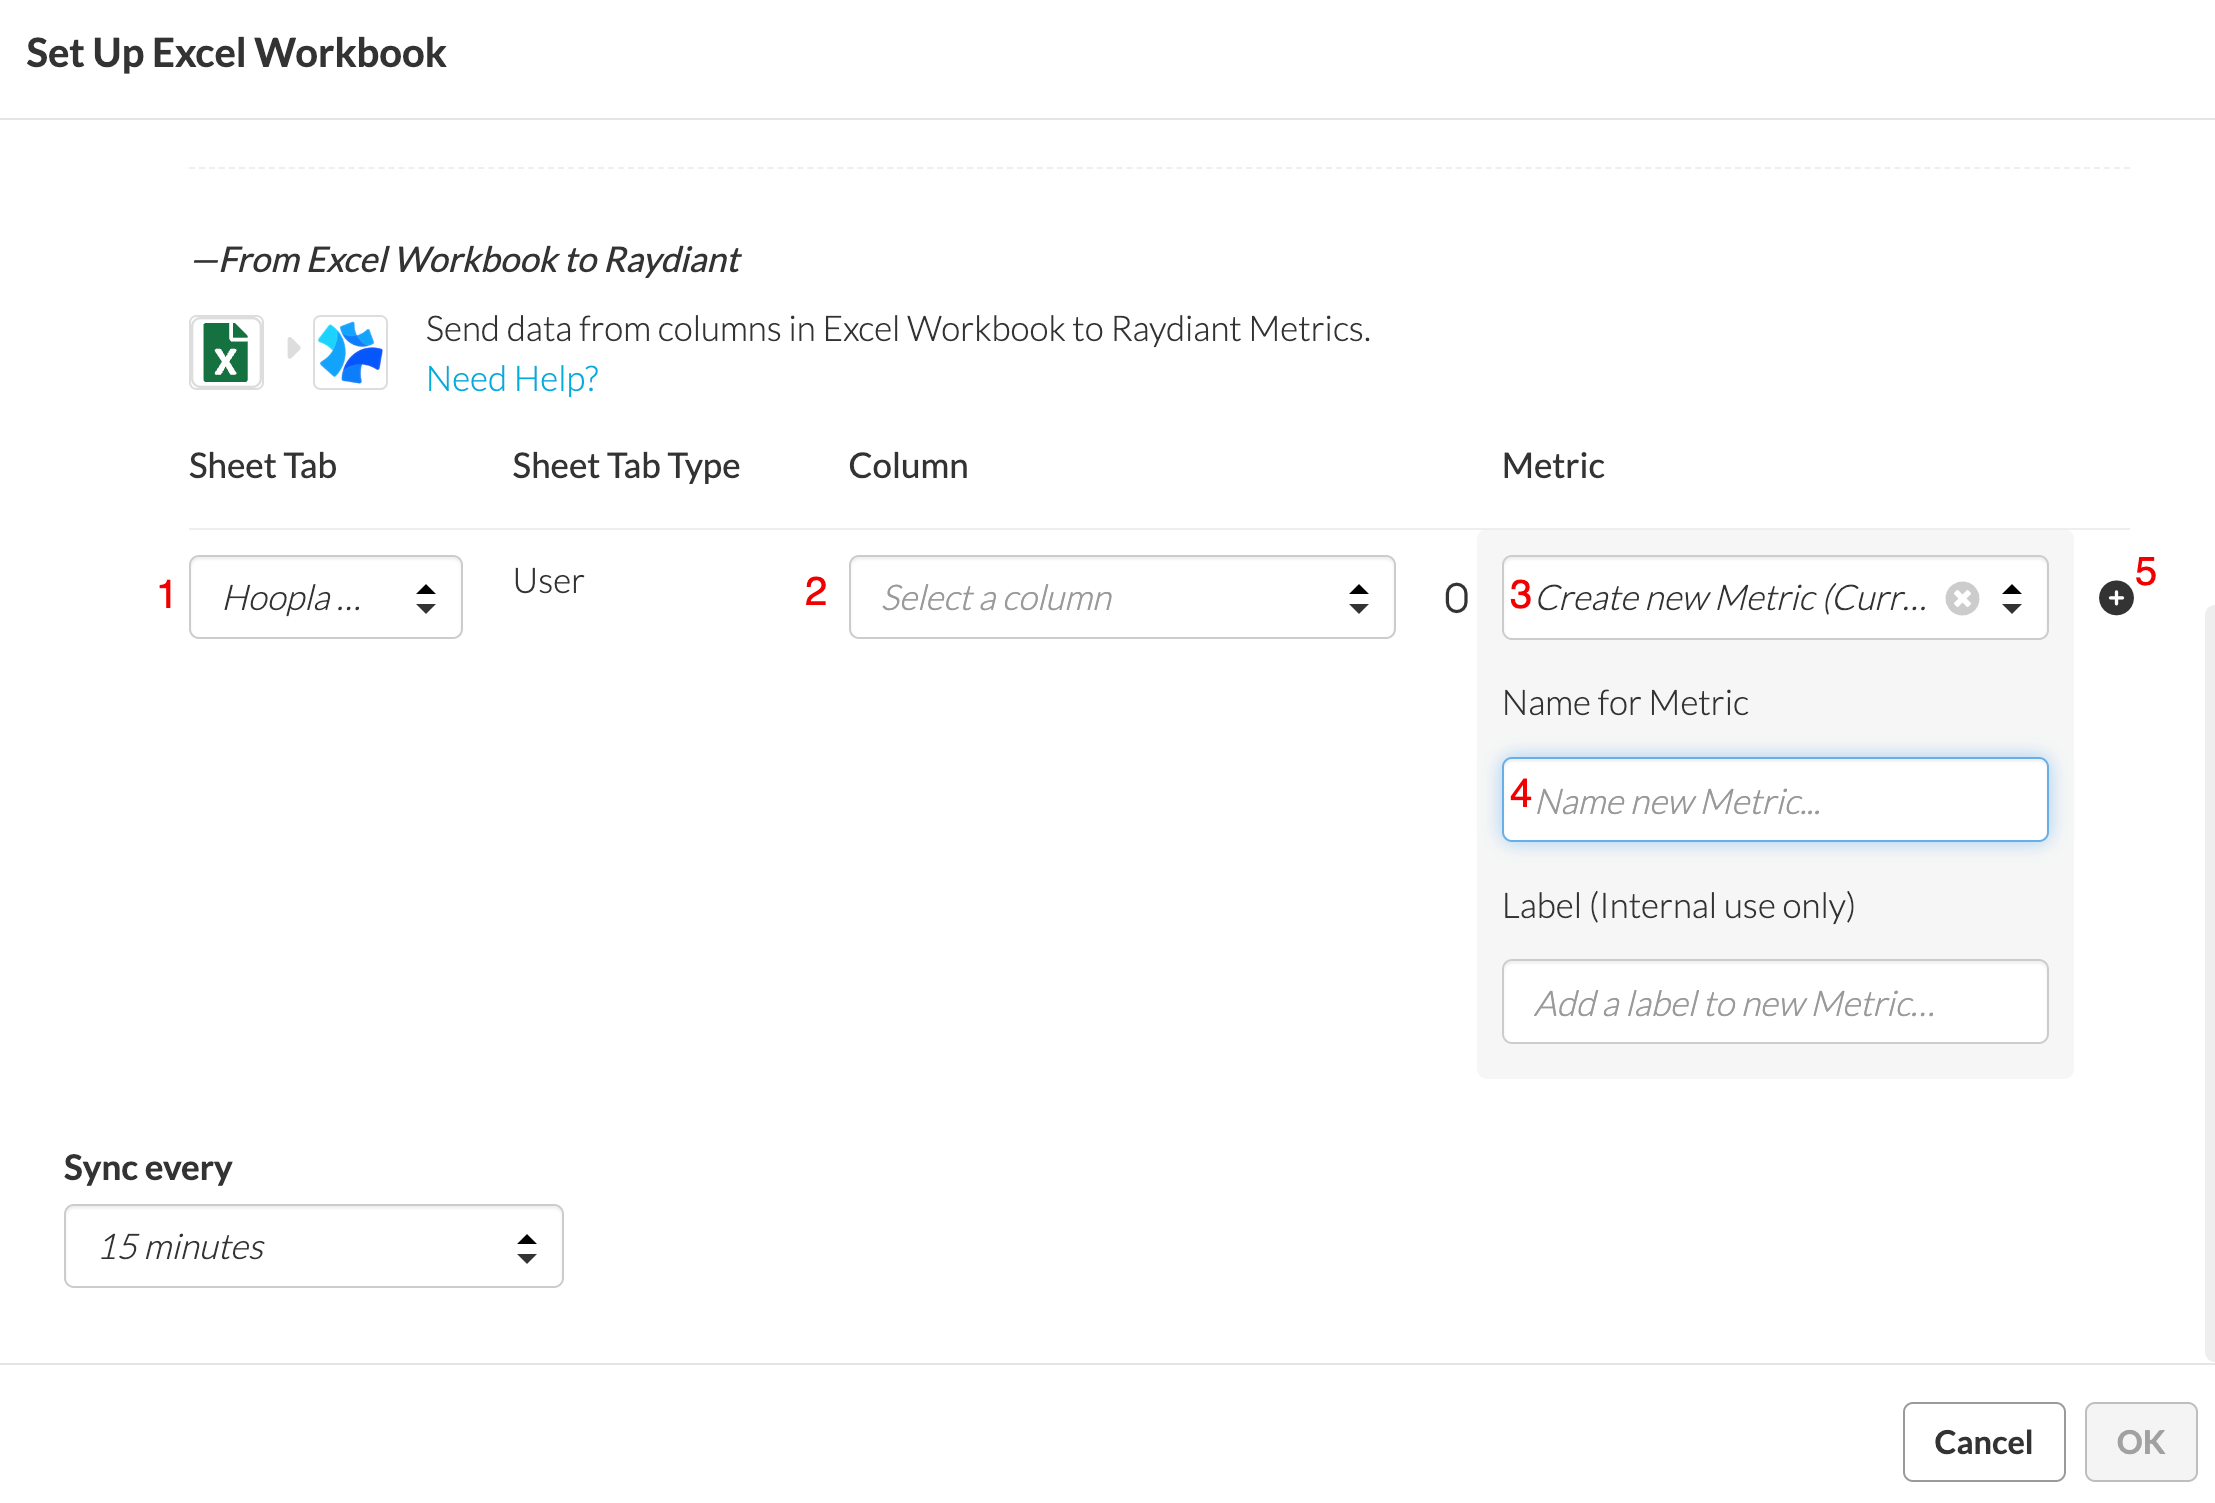The height and width of the screenshot is (1503, 2215).
Task: Click the Sync every label
Action: pyautogui.click(x=148, y=1168)
